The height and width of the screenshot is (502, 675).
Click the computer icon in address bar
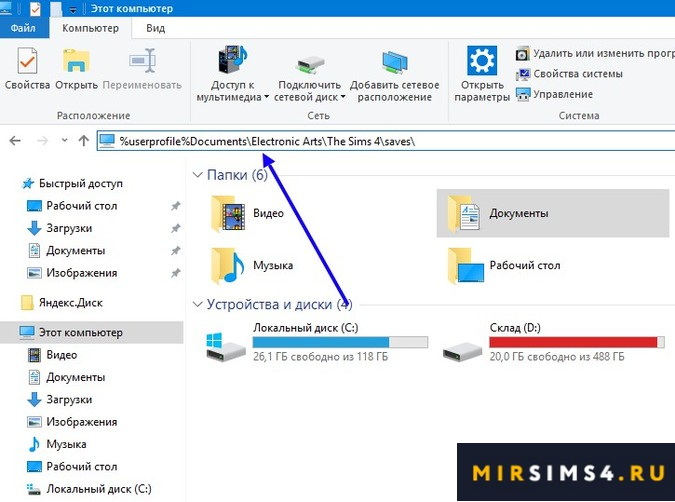click(107, 141)
